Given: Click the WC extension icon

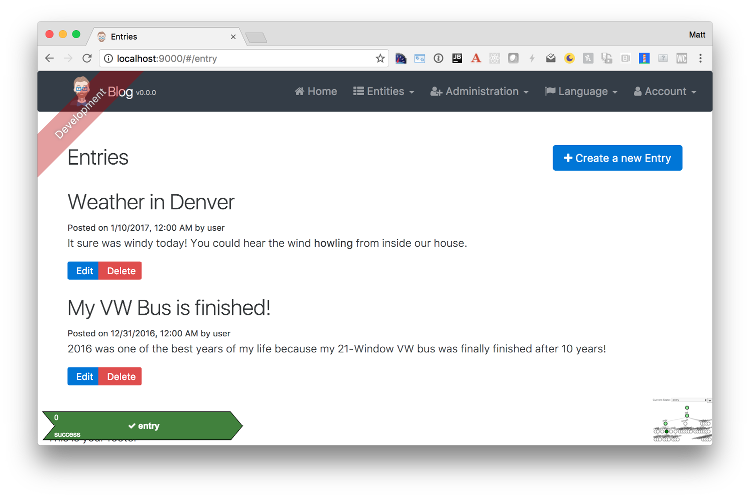Looking at the screenshot, I should click(682, 58).
